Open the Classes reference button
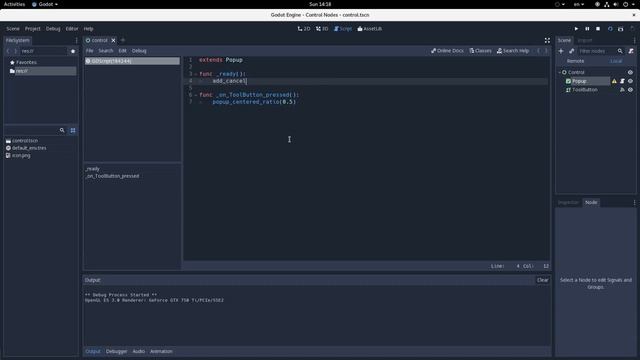This screenshot has height=360, width=640. pos(480,51)
